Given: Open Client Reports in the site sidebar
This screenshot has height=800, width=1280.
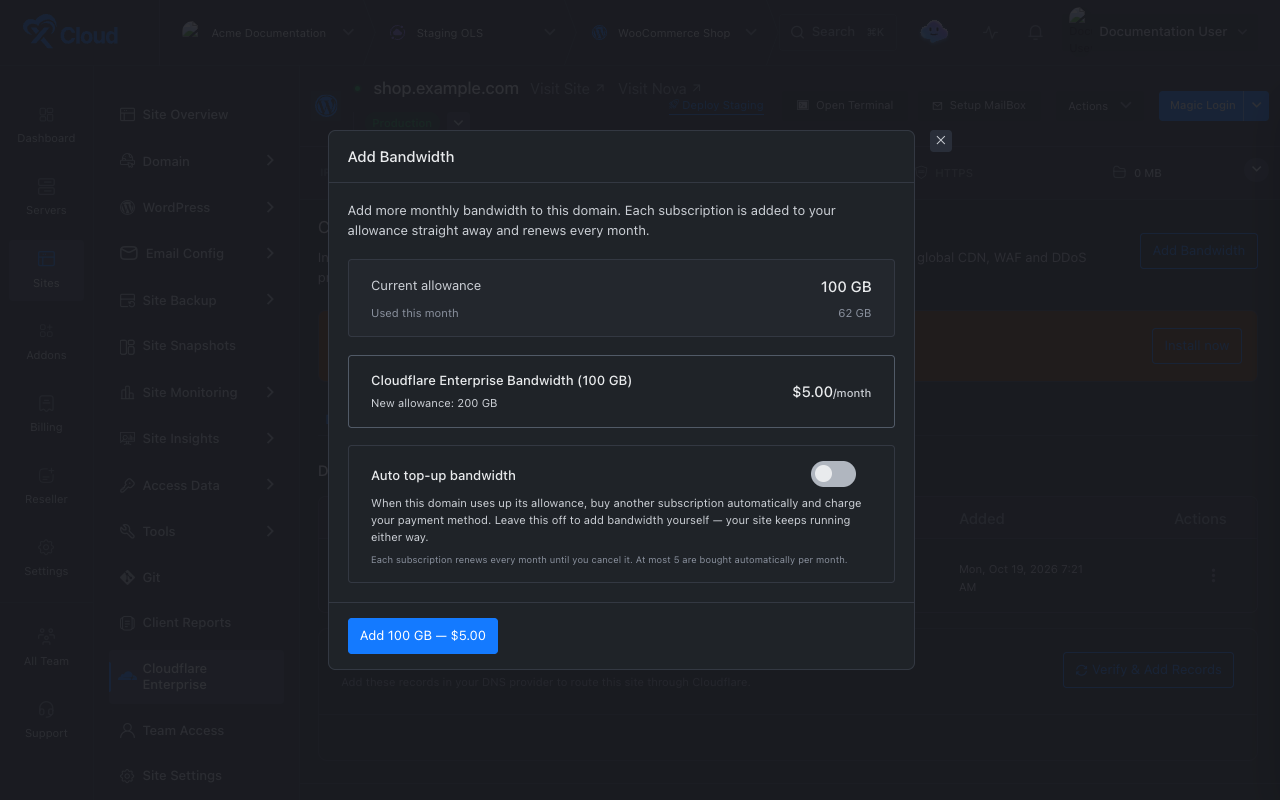Looking at the screenshot, I should tap(197, 623).
